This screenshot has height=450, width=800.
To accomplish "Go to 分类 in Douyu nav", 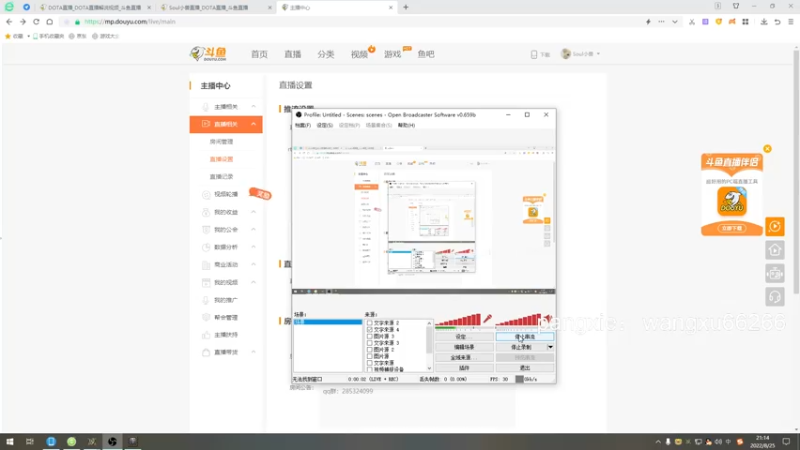I will 326,54.
